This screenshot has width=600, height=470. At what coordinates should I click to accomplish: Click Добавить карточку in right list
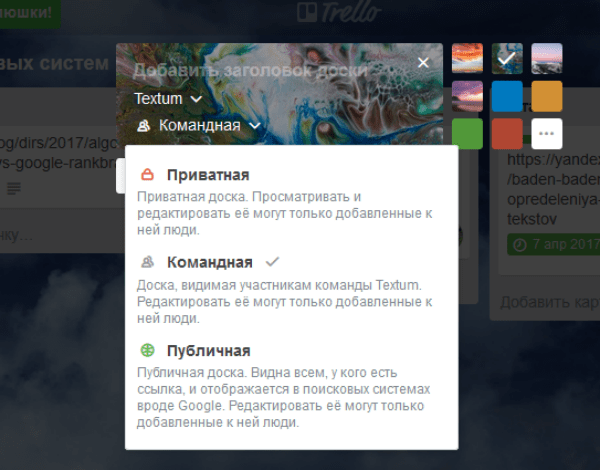550,302
